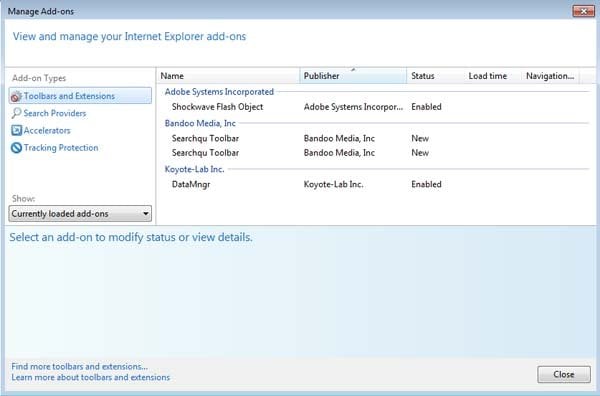
Task: Open Learn more about toolbars and extensions
Action: (91, 377)
